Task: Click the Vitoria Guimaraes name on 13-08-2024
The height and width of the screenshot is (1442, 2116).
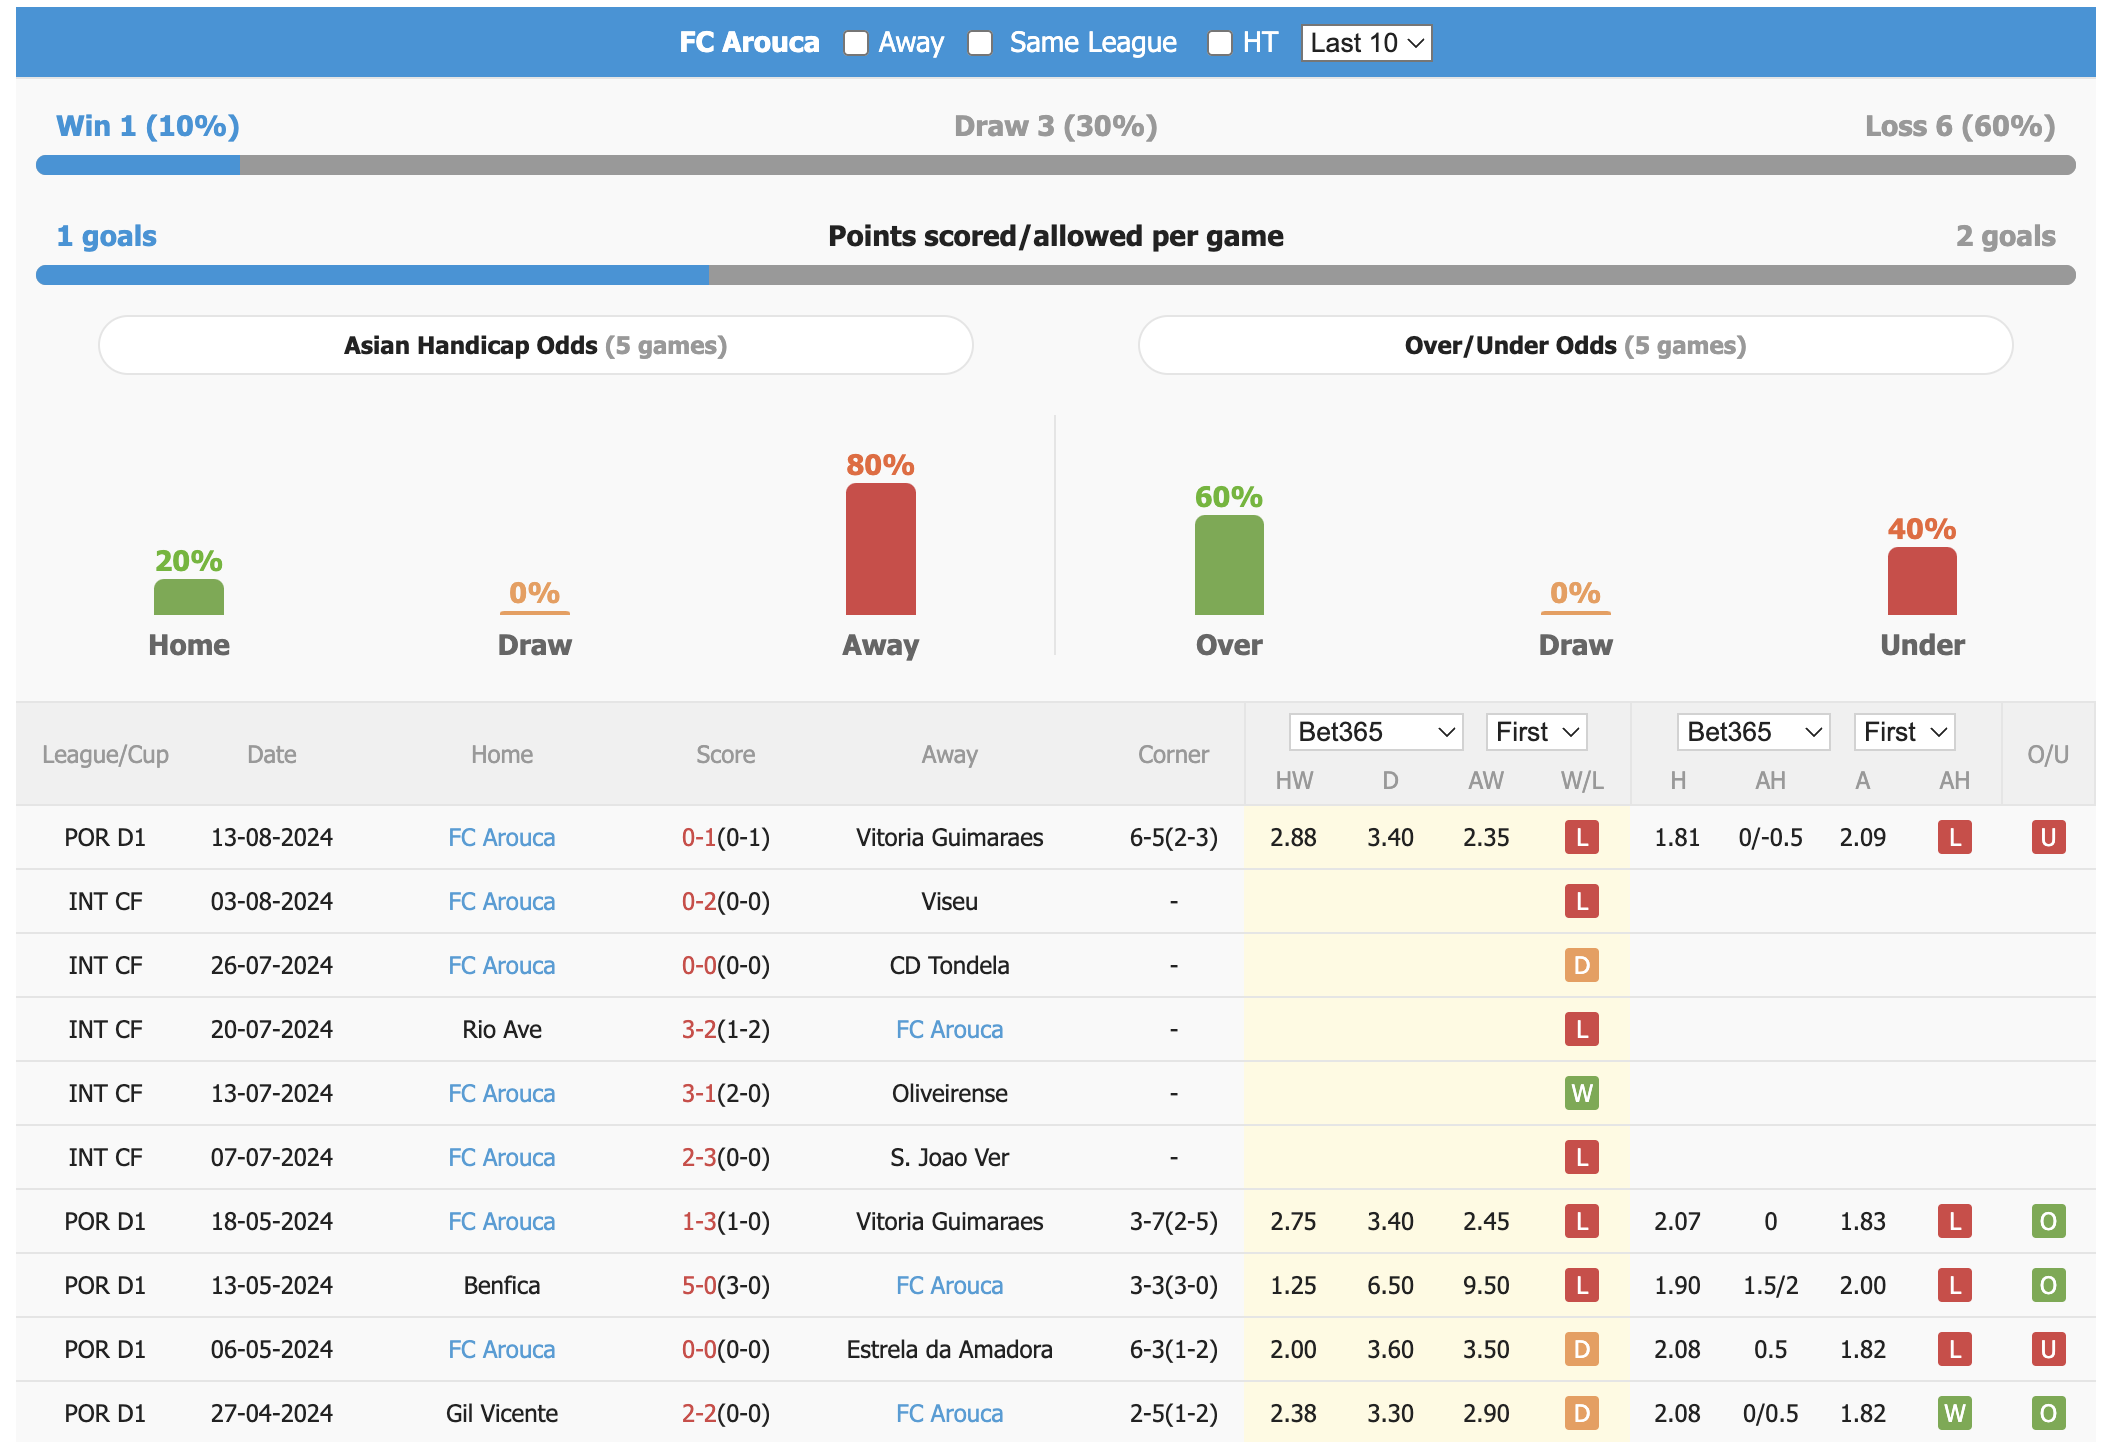Action: pos(950,837)
